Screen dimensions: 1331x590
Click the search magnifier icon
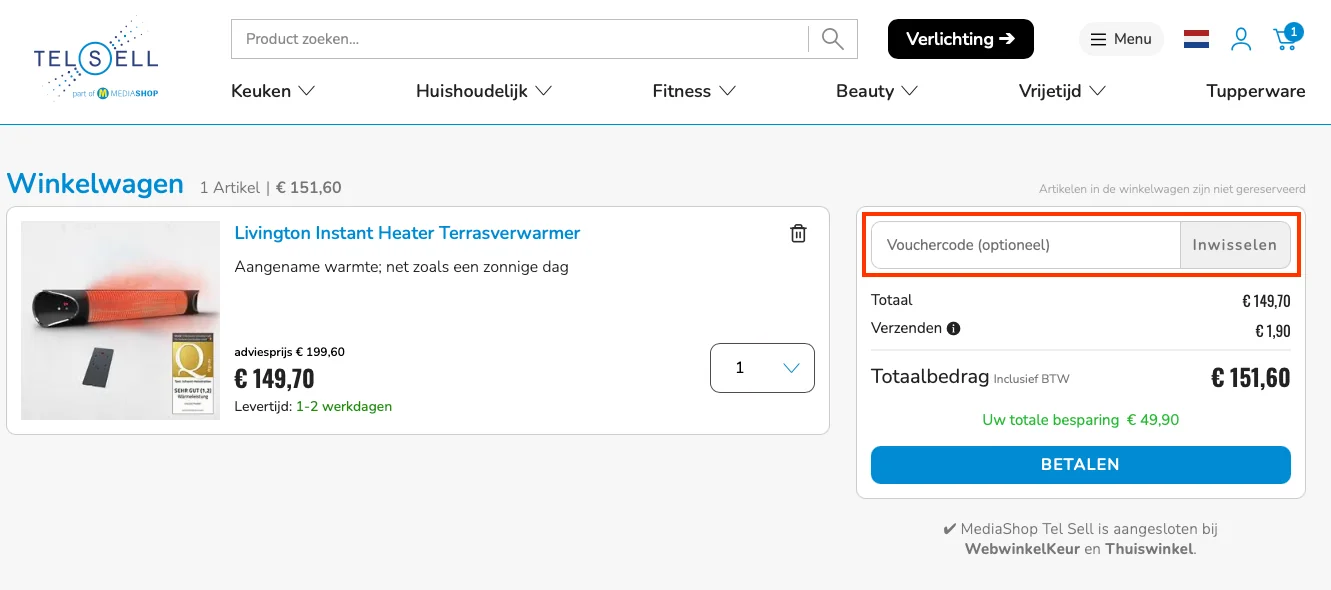[x=831, y=38]
